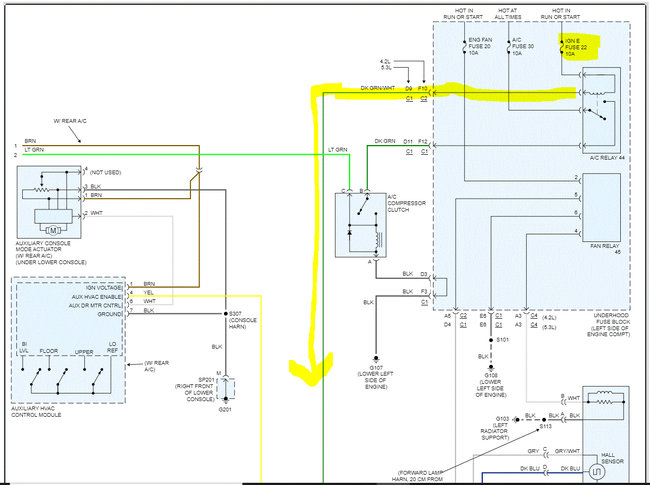Select the FAN RELAY 45 label
Image resolution: width=650 pixels, height=485 pixels.
click(x=605, y=249)
